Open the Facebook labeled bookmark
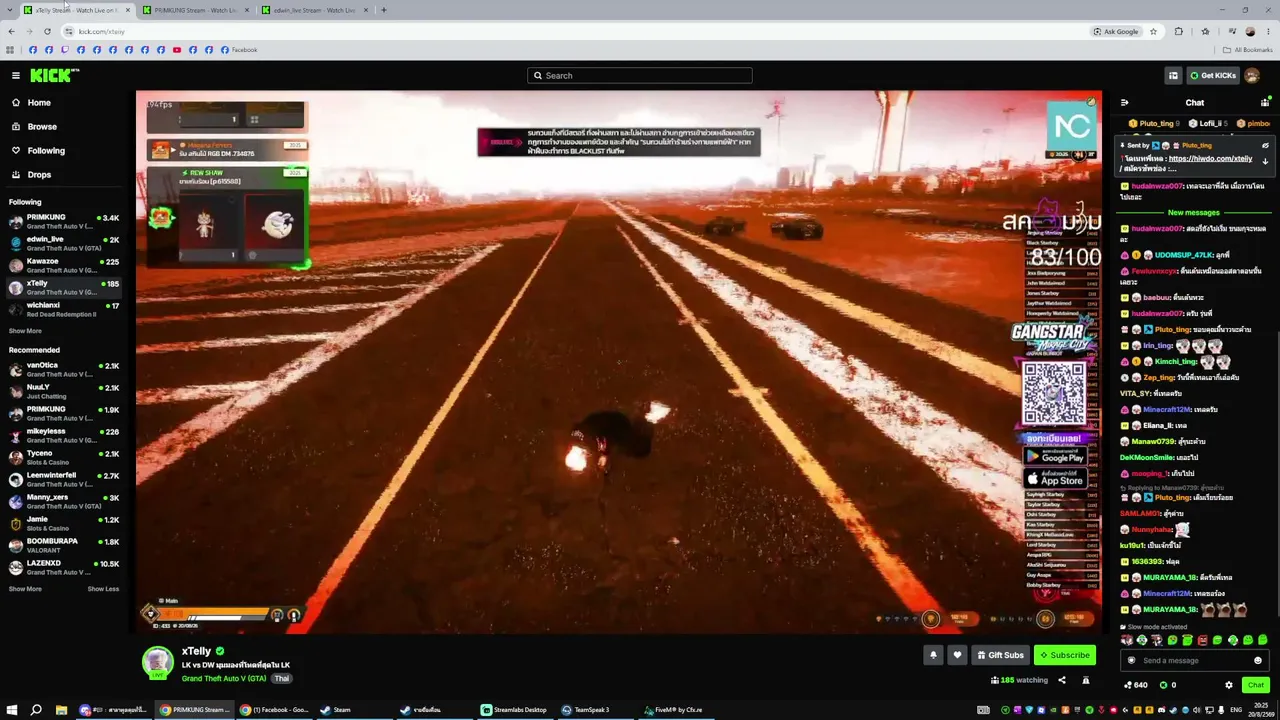The width and height of the screenshot is (1280, 720). pyautogui.click(x=239, y=50)
